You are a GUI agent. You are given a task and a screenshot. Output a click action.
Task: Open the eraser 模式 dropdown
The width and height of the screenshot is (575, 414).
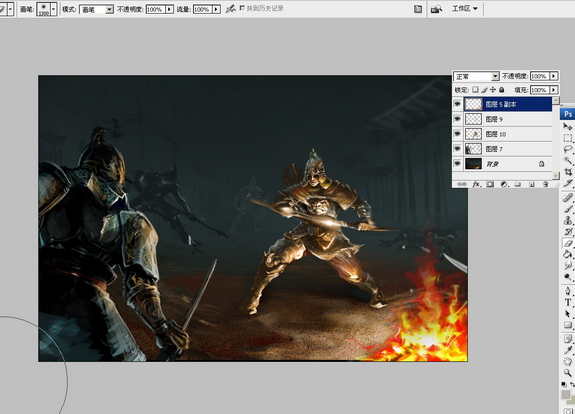[x=109, y=10]
